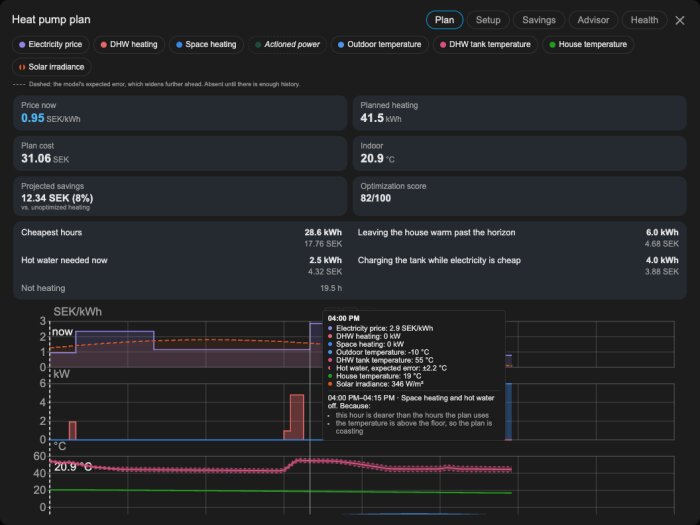Toggle the House temperature series
700x525 pixels.
[x=588, y=45]
